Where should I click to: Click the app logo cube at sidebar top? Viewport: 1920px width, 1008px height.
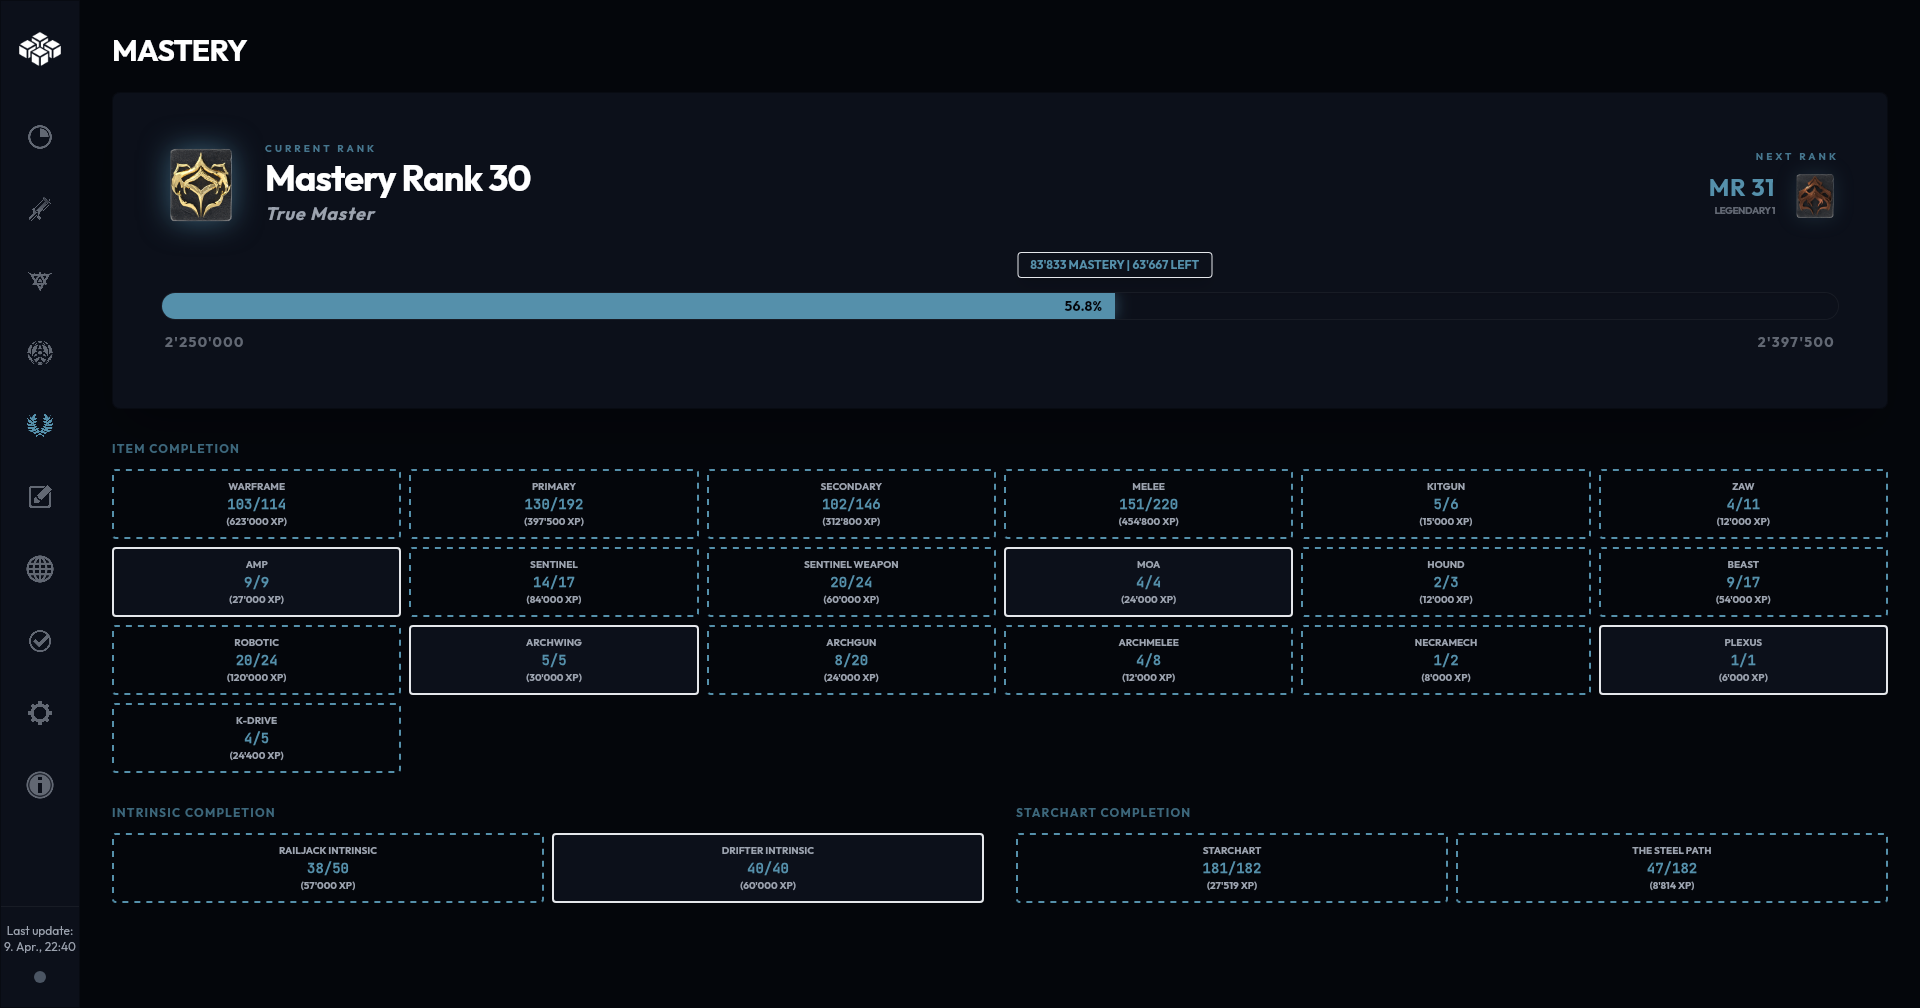pyautogui.click(x=40, y=48)
